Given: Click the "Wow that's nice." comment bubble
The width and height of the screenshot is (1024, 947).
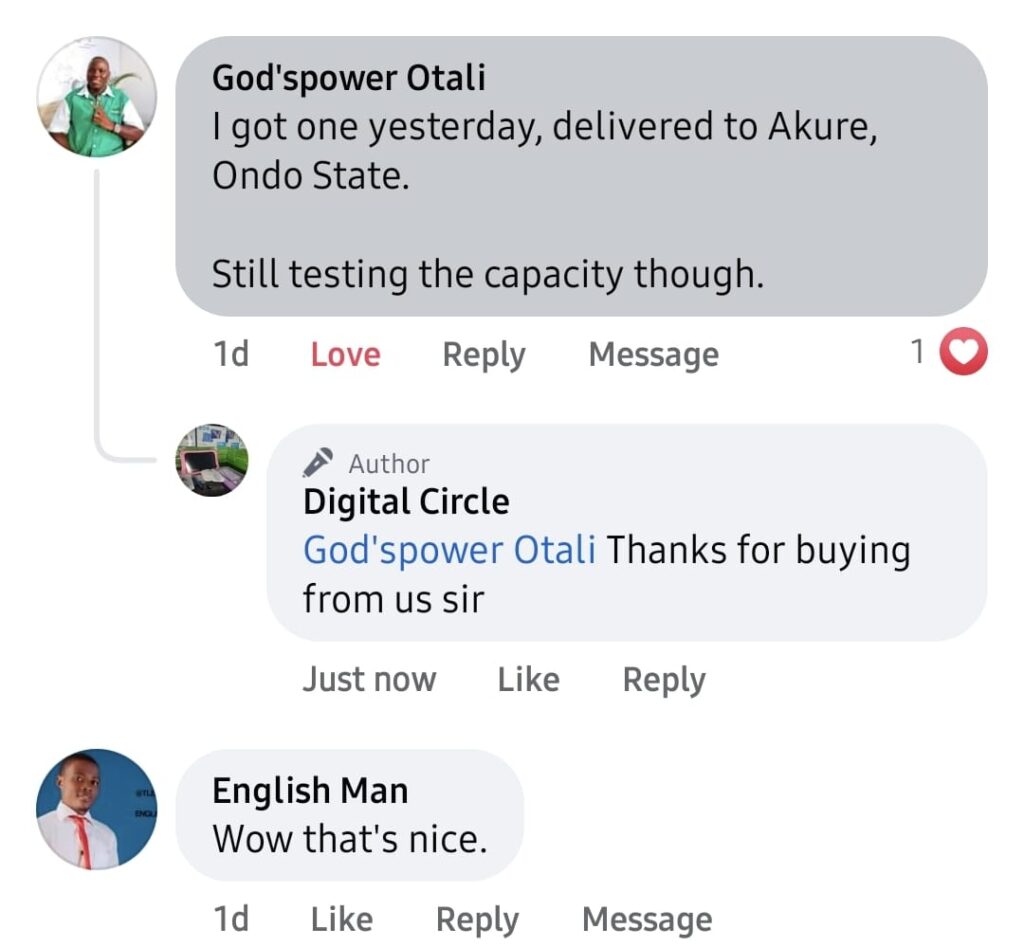Looking at the screenshot, I should pyautogui.click(x=349, y=839).
